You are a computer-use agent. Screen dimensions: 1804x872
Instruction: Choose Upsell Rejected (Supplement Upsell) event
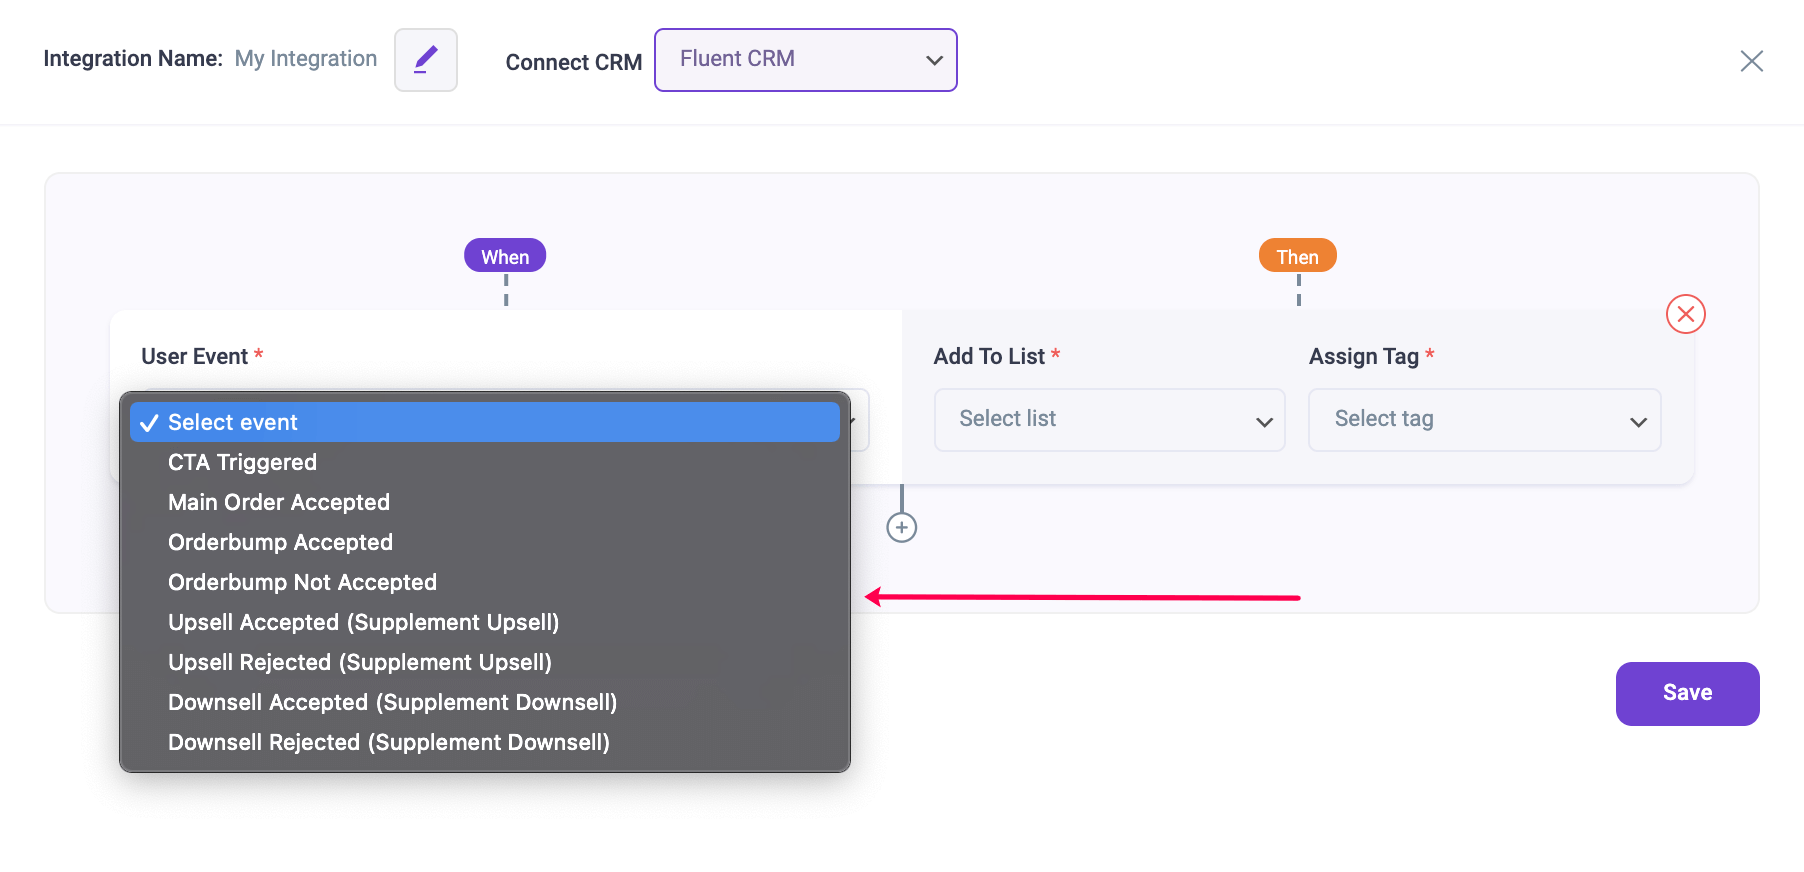[x=359, y=662]
